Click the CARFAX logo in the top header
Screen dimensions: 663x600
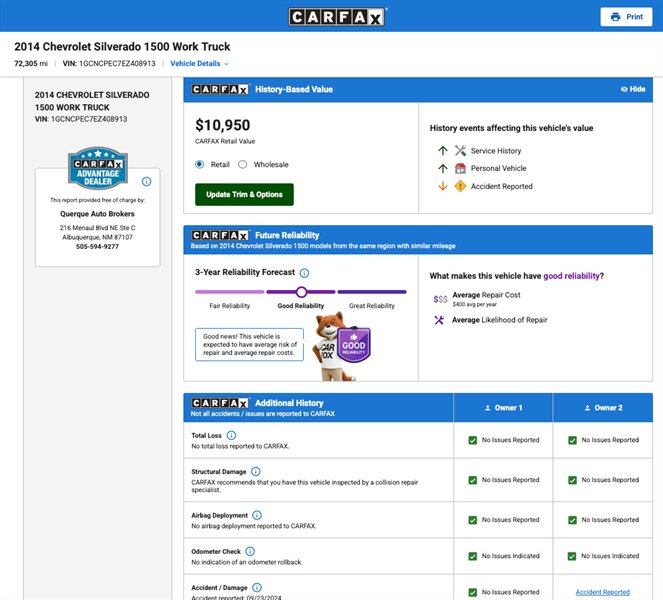(x=337, y=17)
